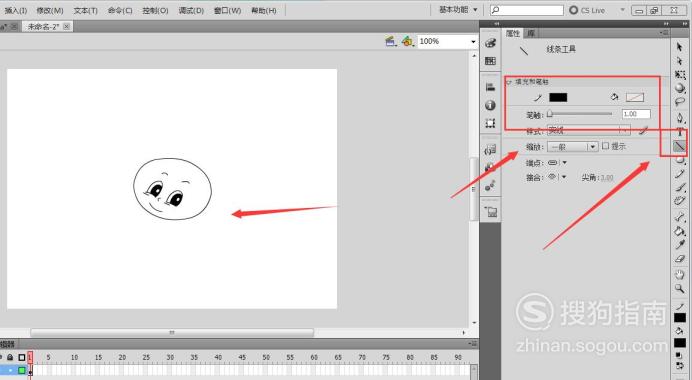Switch to the 属性 properties tab

pyautogui.click(x=512, y=33)
